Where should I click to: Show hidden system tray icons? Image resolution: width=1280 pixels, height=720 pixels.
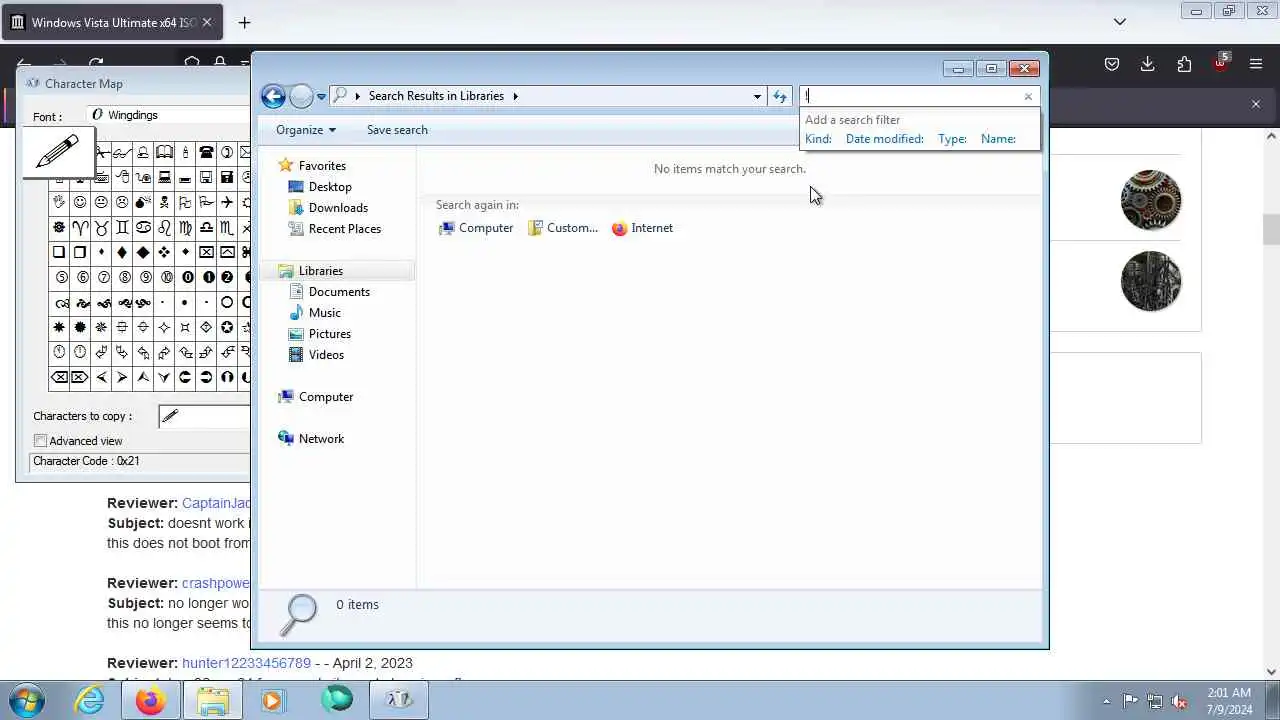(1106, 701)
